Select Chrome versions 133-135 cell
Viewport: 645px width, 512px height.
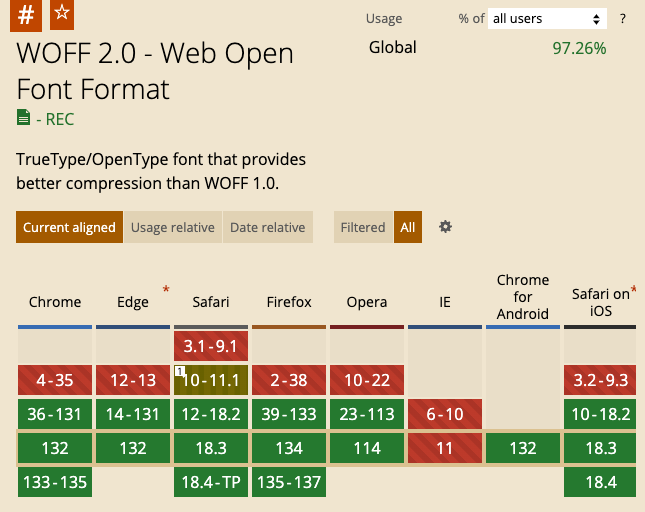(55, 482)
